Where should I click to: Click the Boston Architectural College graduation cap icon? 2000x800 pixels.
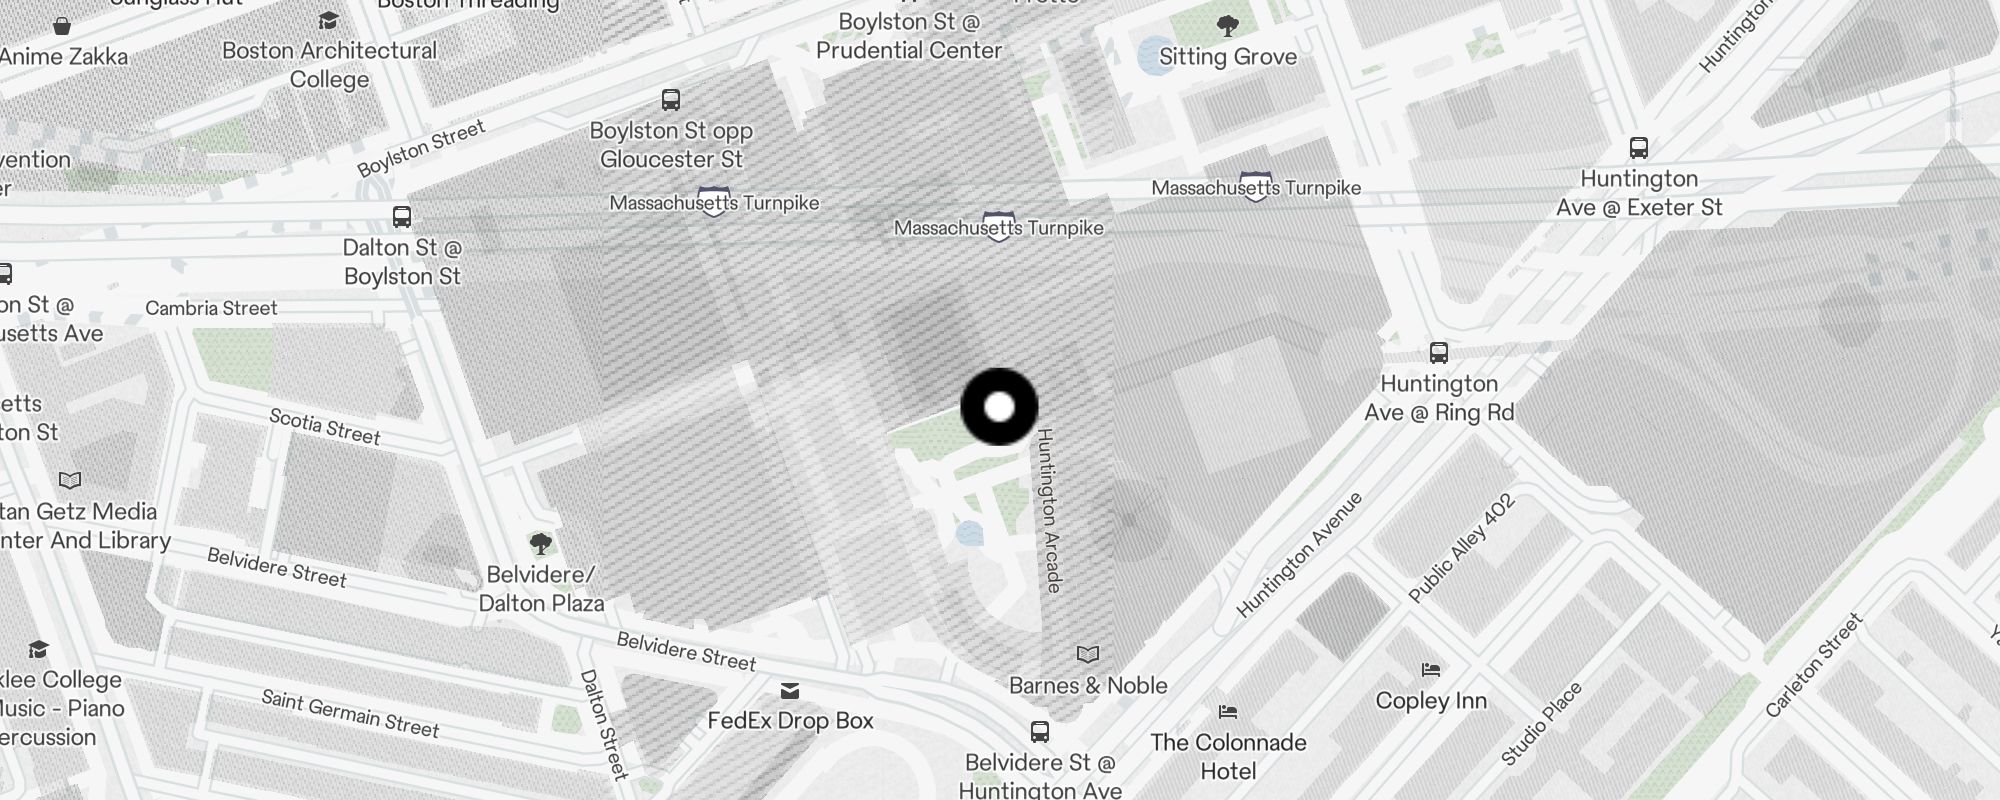pos(328,21)
